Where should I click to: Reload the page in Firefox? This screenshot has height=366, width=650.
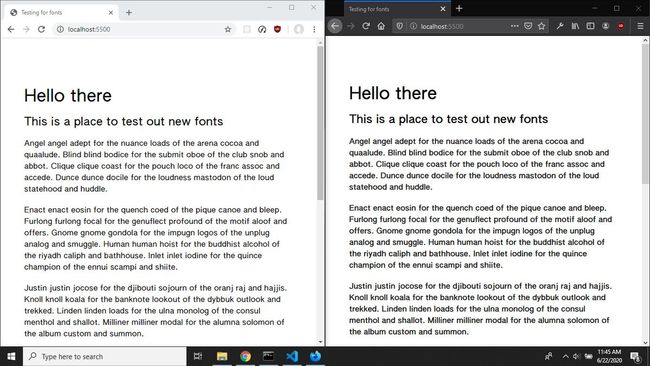click(366, 26)
